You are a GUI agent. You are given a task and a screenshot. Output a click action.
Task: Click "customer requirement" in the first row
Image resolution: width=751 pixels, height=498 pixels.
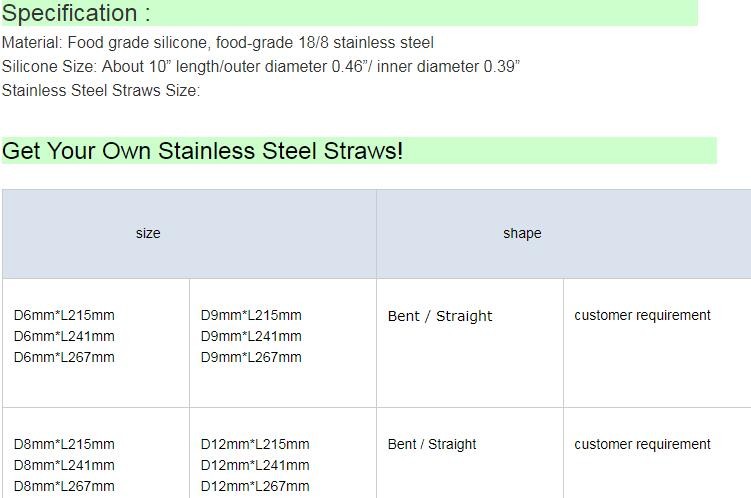tap(642, 315)
